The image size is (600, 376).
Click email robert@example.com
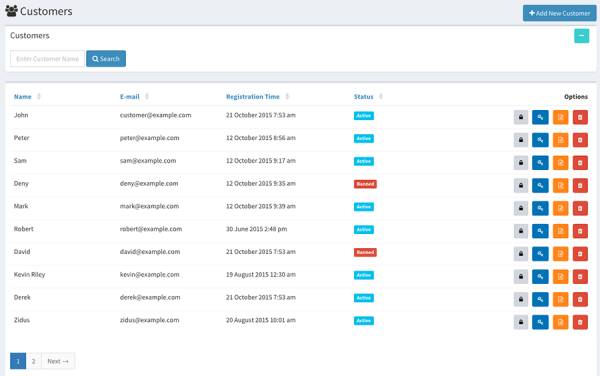click(x=151, y=229)
